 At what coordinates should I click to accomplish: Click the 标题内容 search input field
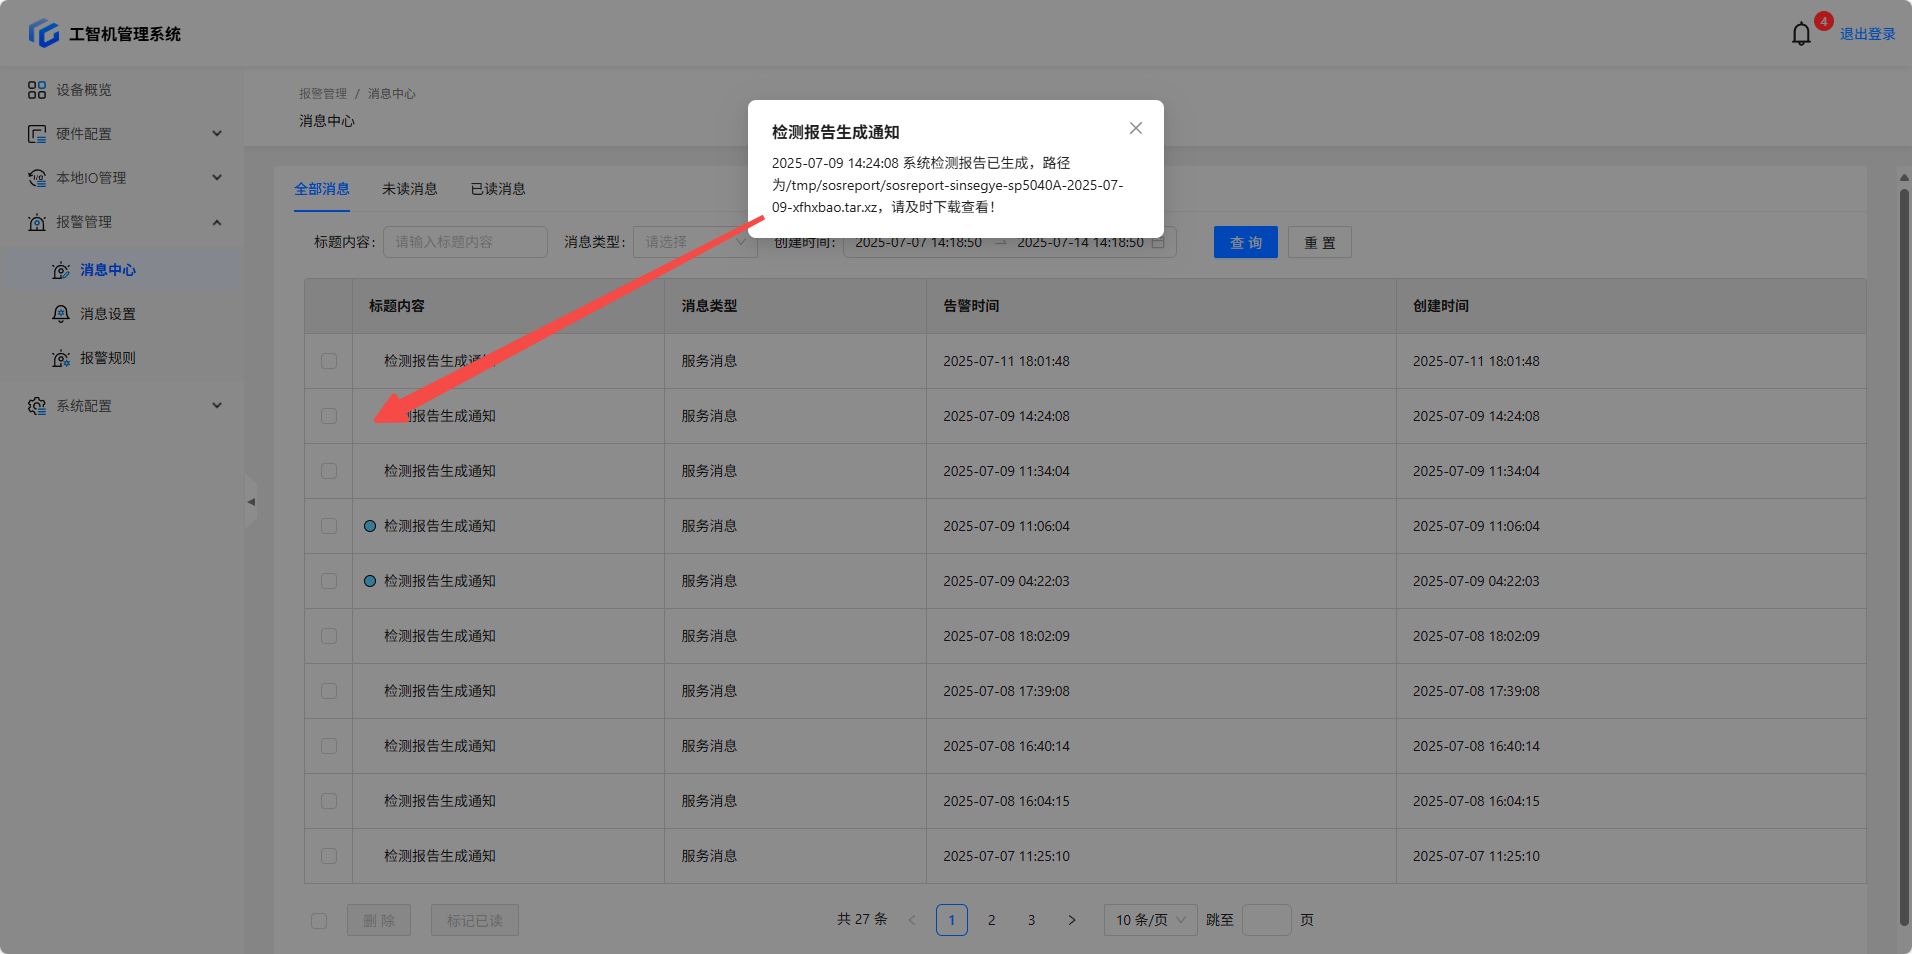(x=465, y=242)
